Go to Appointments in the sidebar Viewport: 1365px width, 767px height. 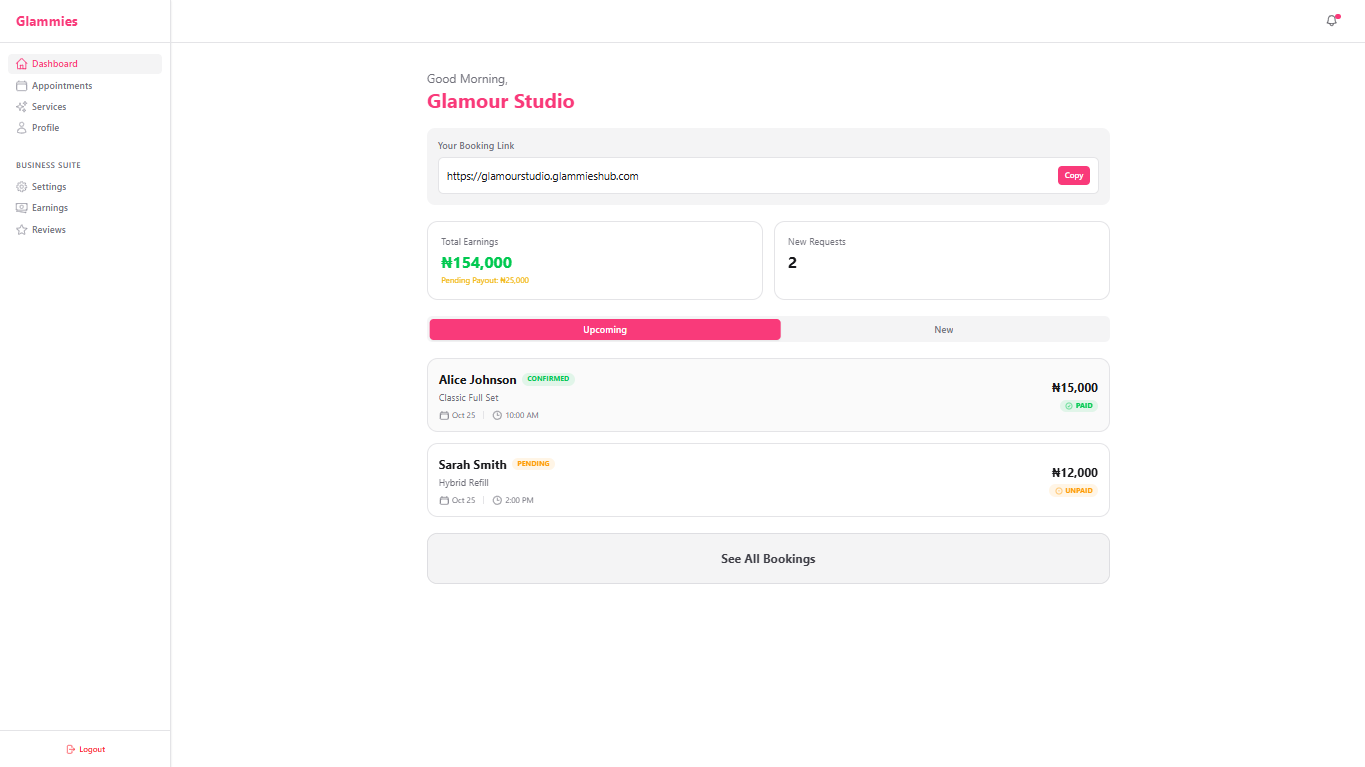click(x=85, y=86)
